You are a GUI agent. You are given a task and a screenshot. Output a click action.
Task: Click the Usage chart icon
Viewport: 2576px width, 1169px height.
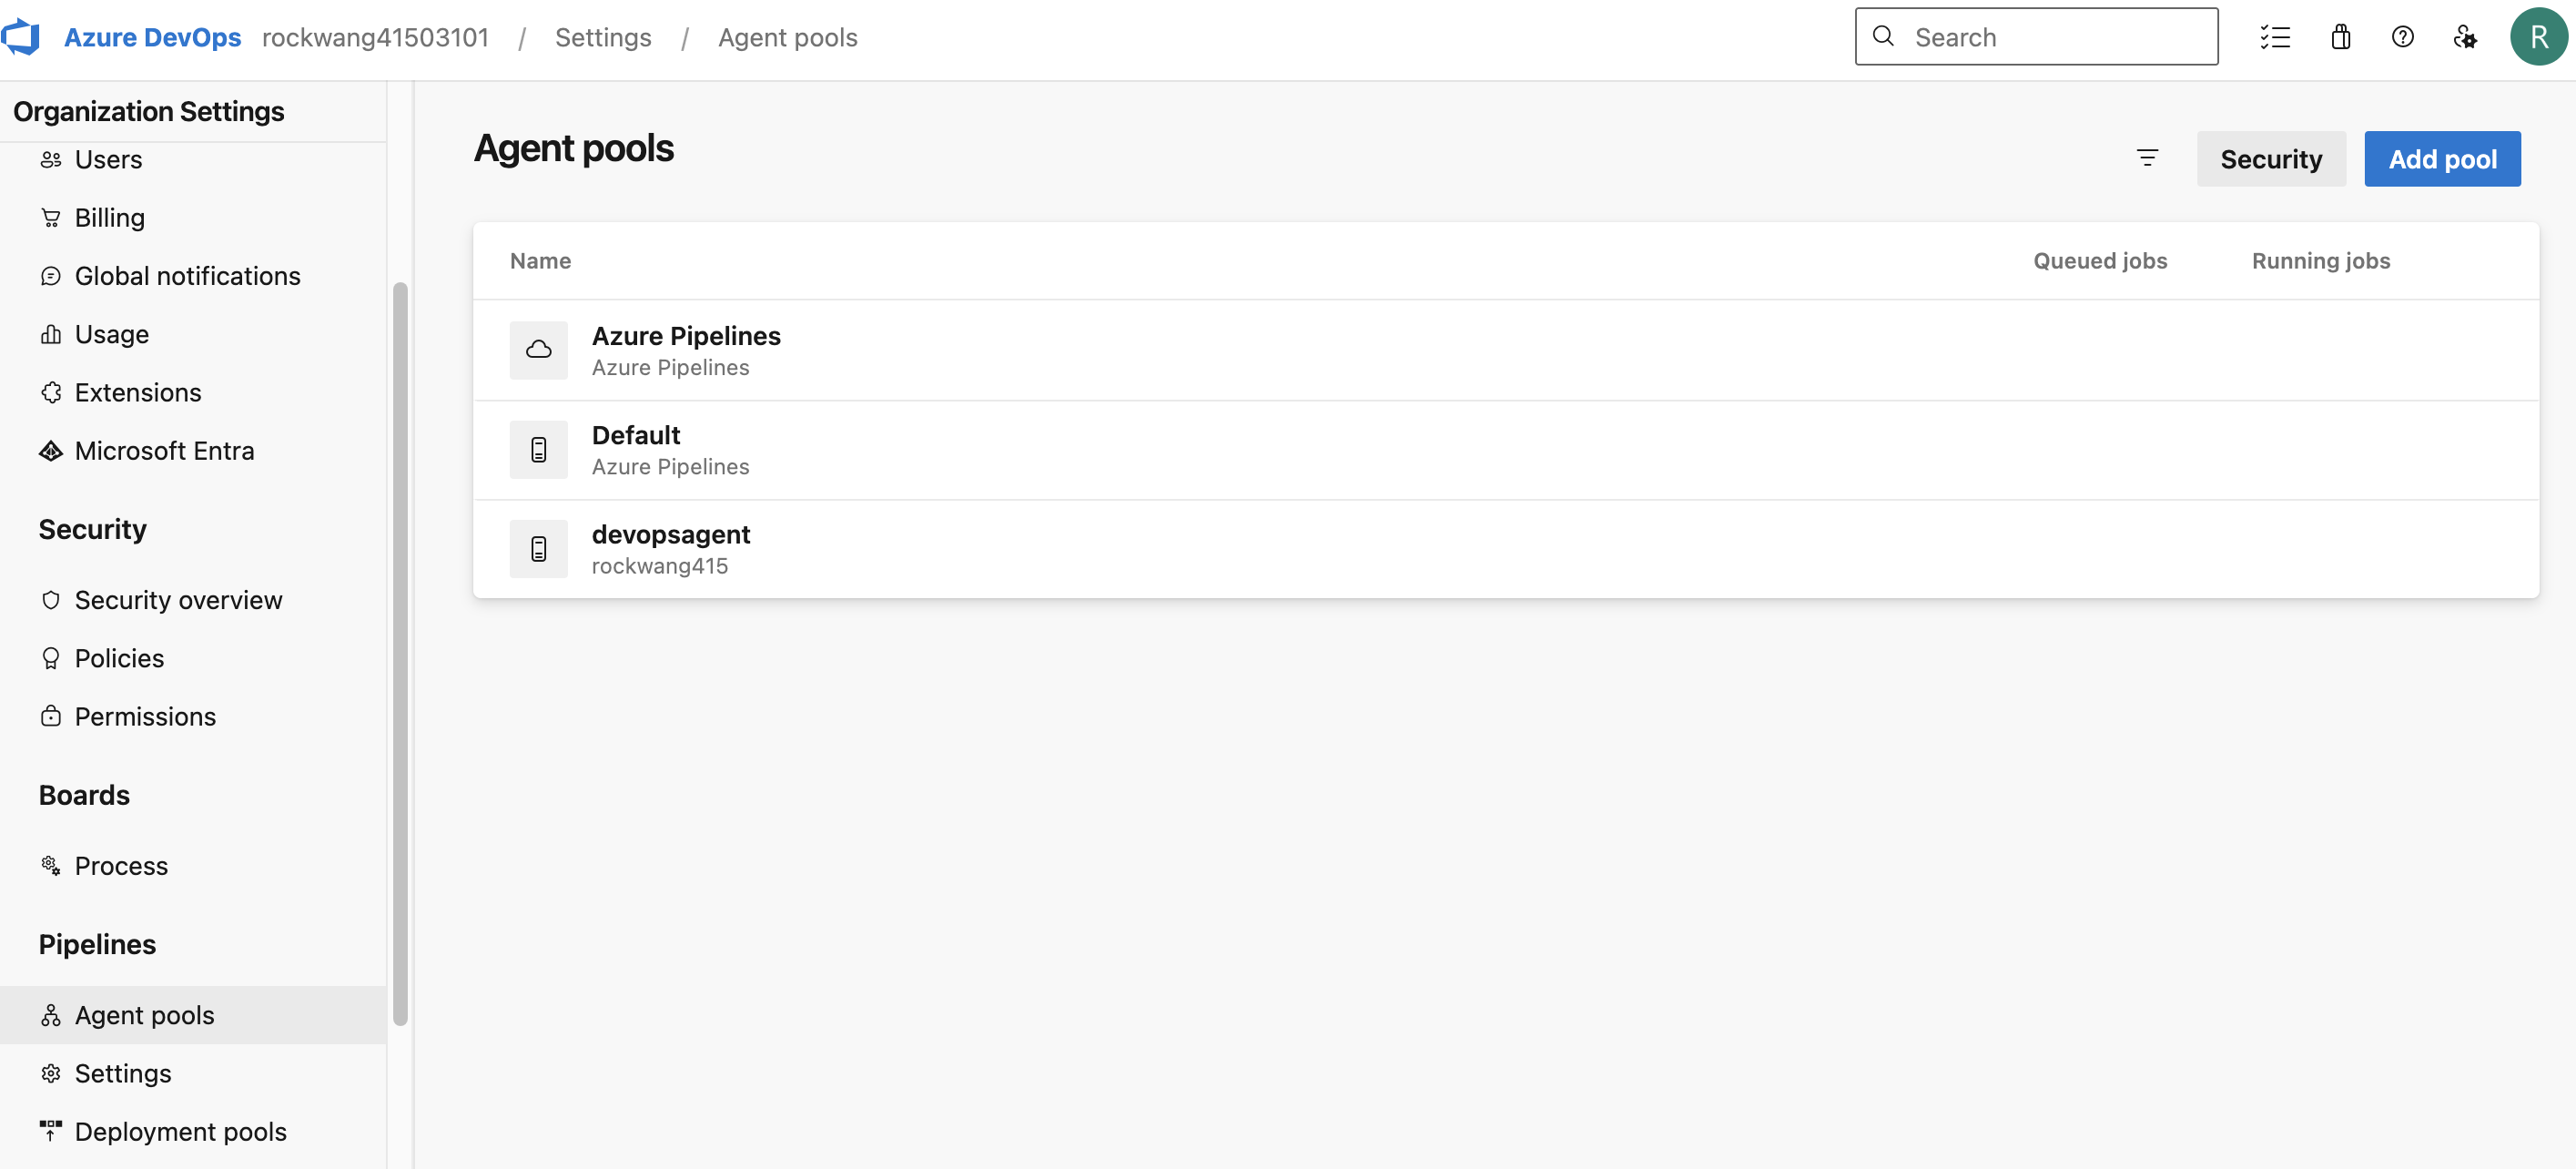click(x=51, y=334)
